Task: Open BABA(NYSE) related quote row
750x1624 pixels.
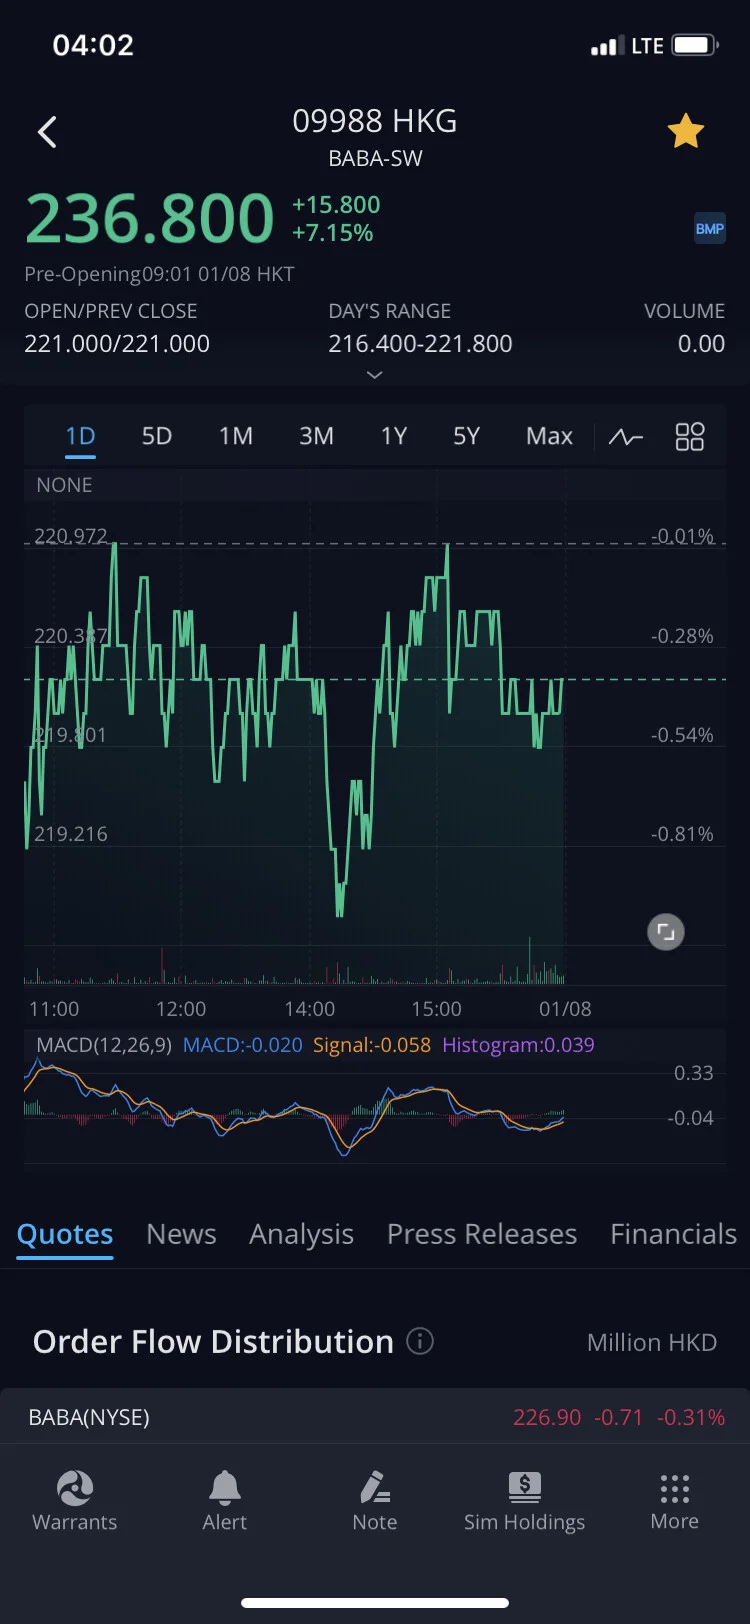Action: point(375,1417)
